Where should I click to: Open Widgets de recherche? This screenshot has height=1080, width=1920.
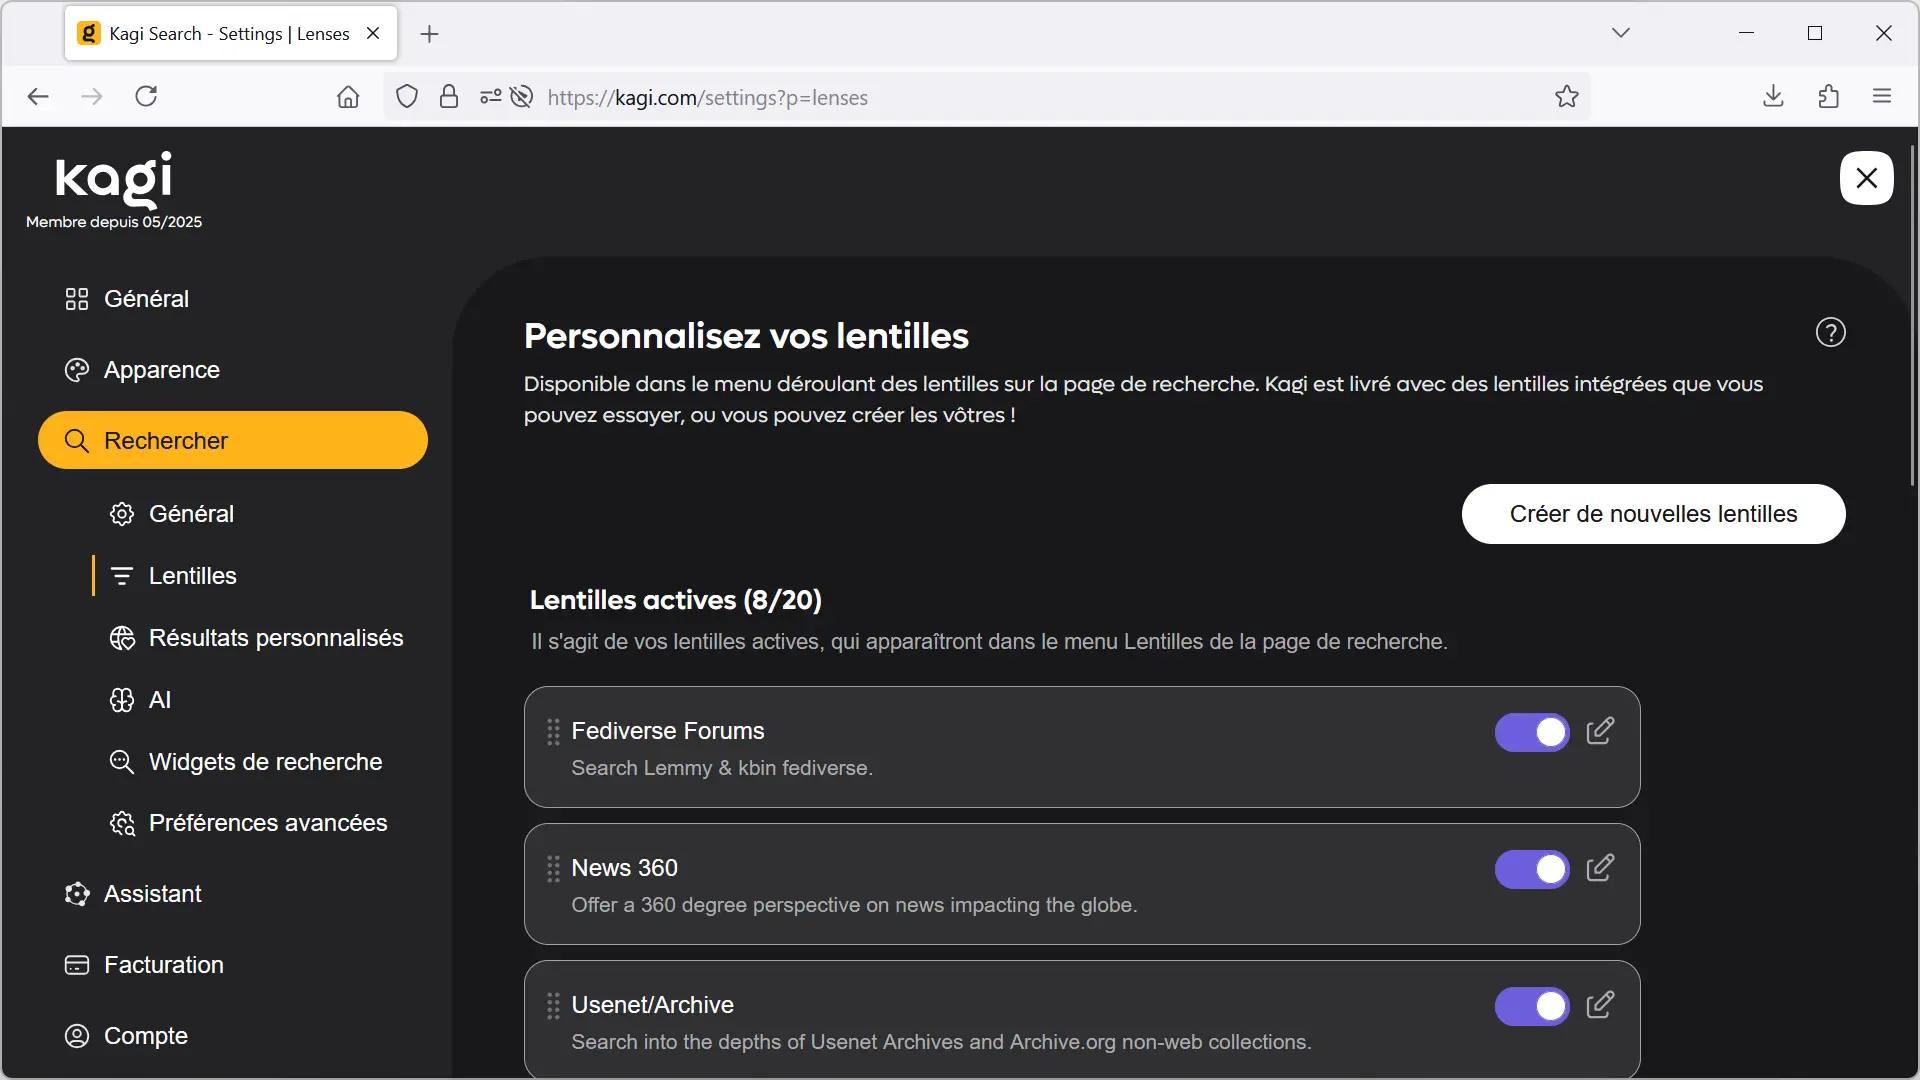coord(245,762)
